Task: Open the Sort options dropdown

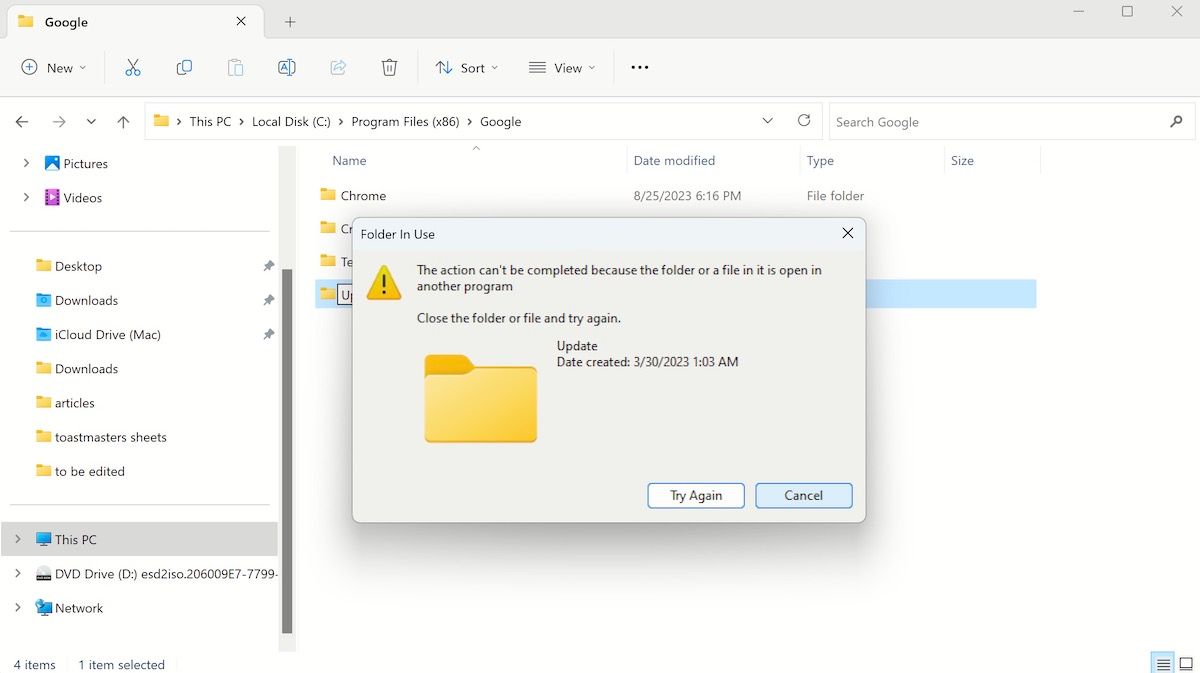Action: [x=466, y=67]
